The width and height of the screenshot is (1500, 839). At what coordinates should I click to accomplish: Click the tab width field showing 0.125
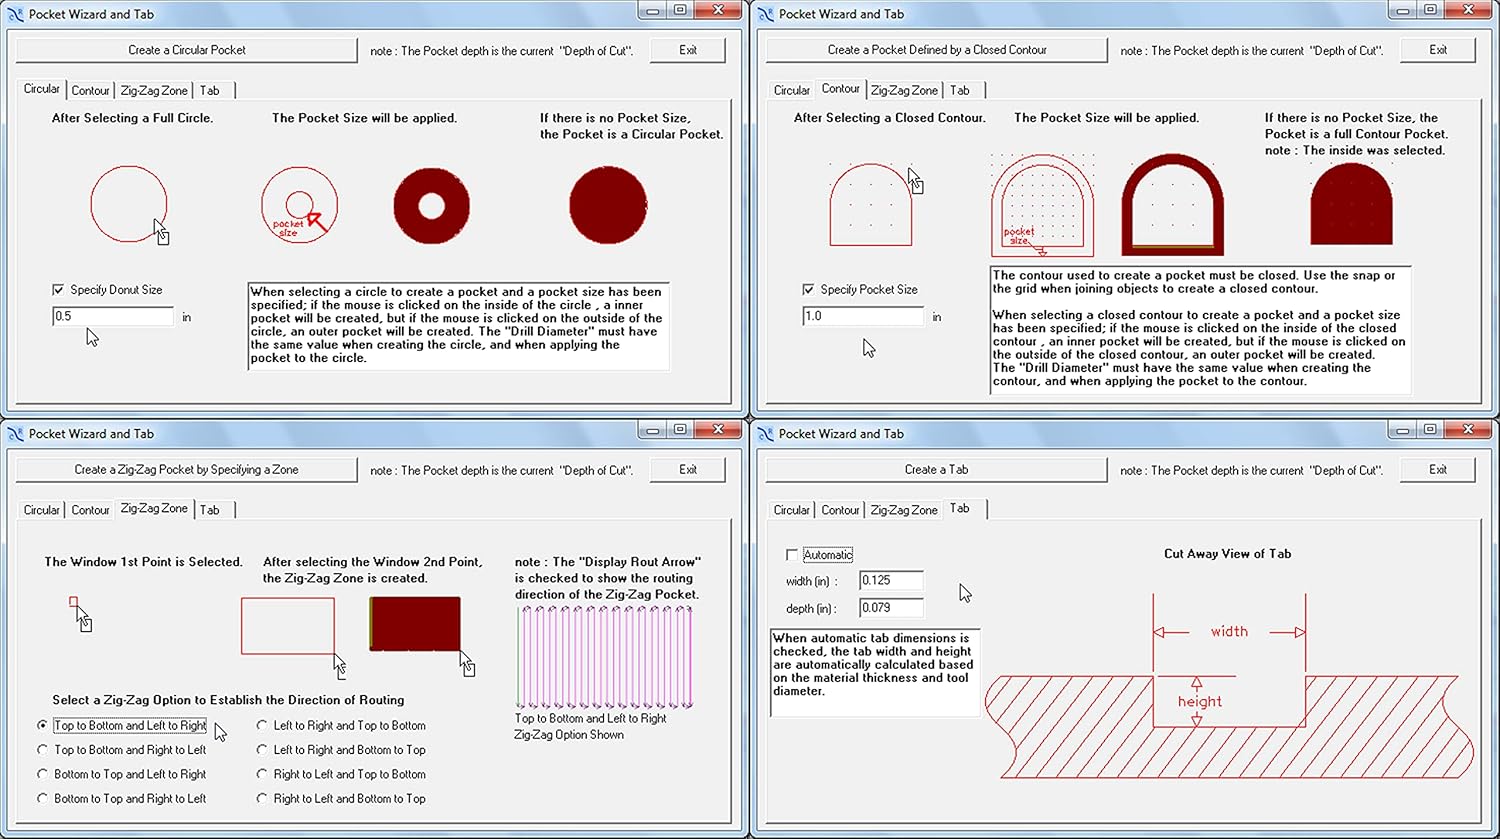point(891,580)
